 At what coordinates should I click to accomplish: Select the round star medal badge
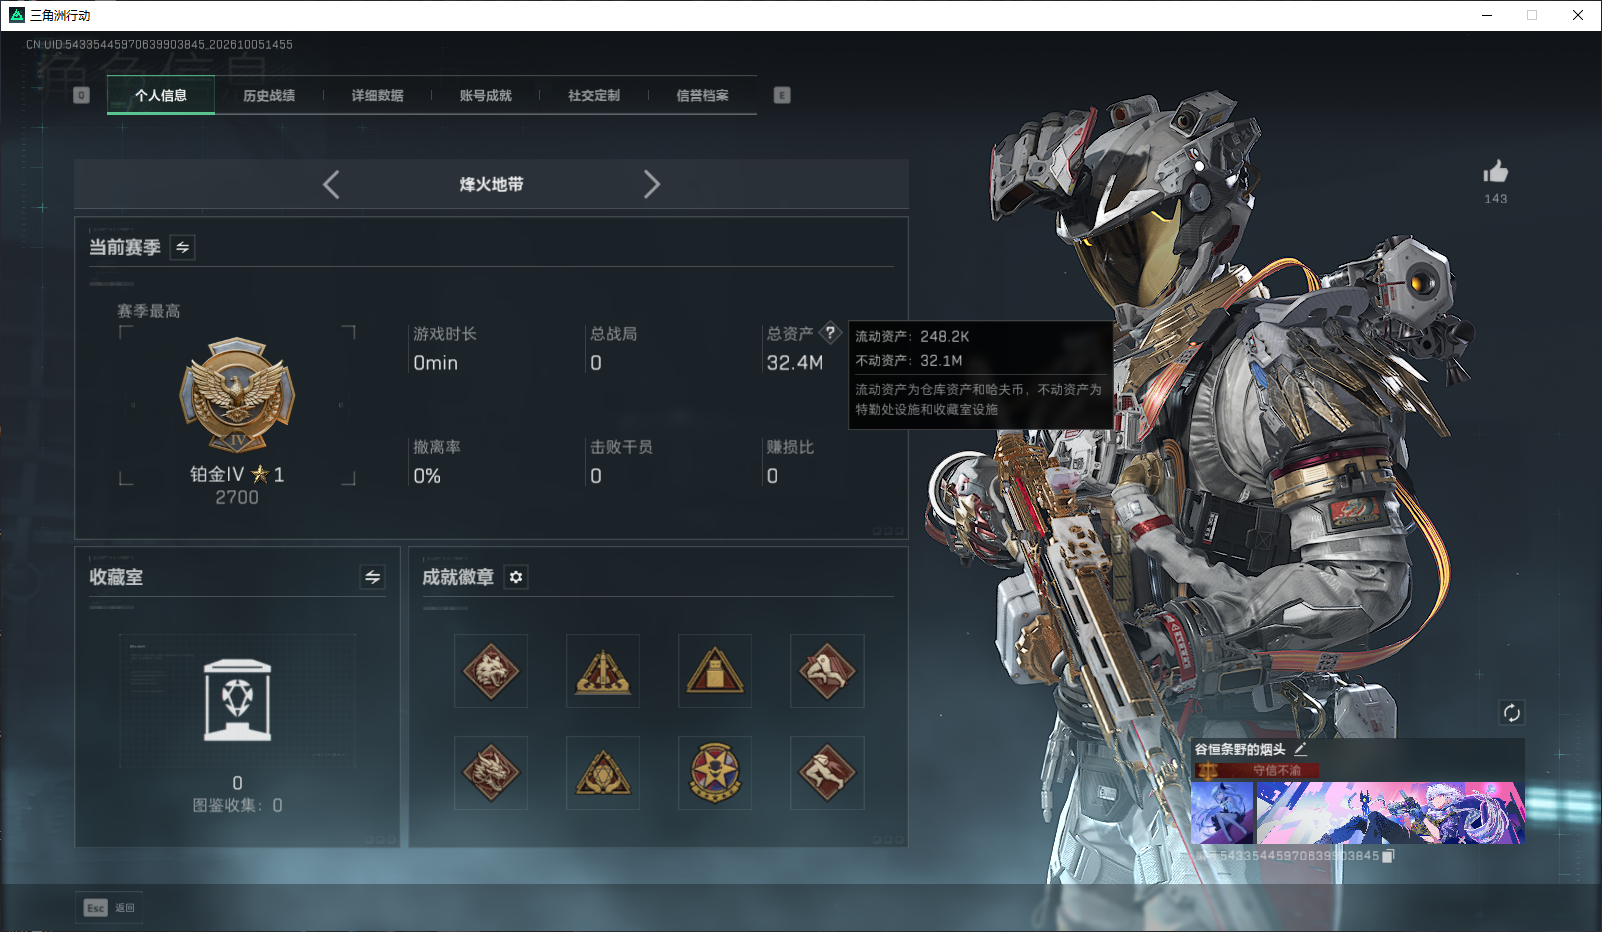point(715,773)
